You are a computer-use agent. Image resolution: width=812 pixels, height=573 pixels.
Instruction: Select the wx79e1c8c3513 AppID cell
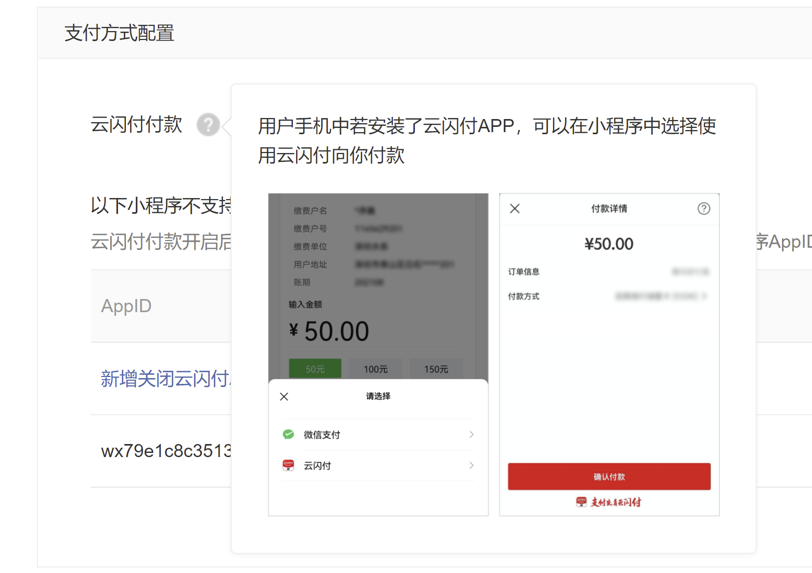[166, 451]
